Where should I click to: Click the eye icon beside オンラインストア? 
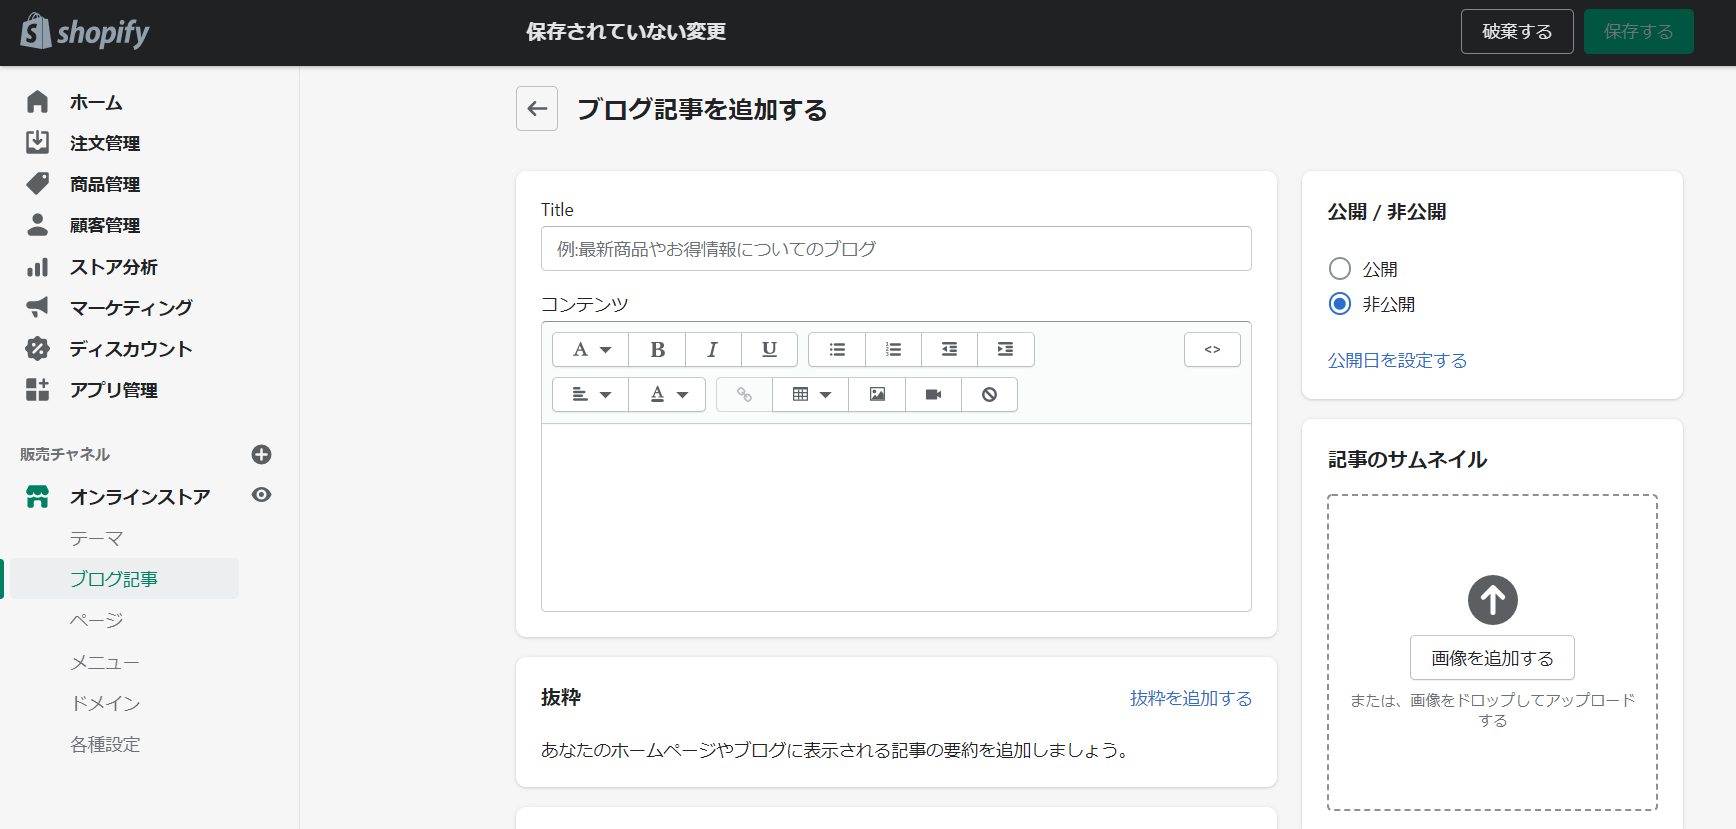(x=261, y=495)
